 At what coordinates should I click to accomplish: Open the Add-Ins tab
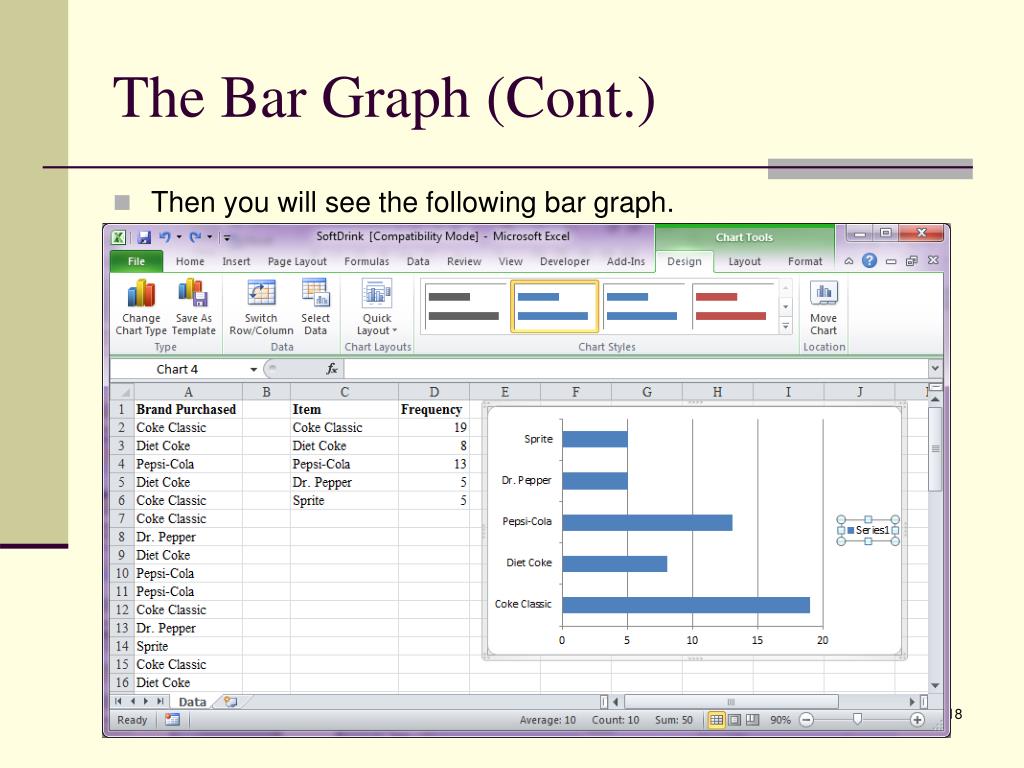coord(626,261)
